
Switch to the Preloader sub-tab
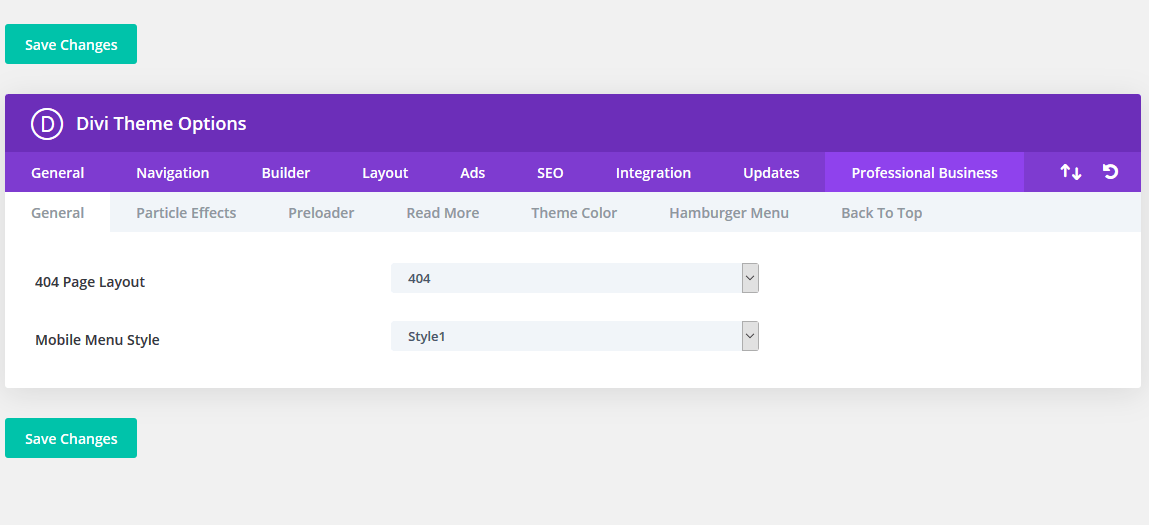click(321, 213)
